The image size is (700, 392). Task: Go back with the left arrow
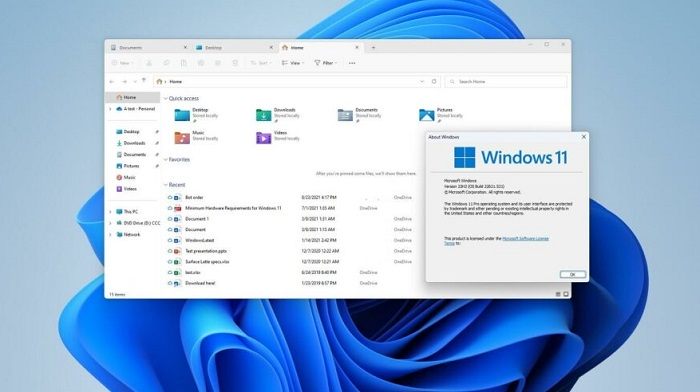coord(112,82)
